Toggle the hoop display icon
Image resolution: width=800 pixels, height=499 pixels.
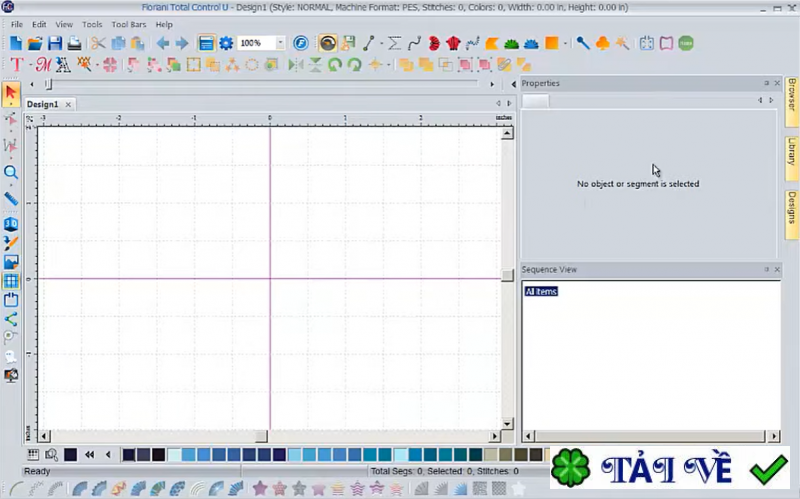point(11,300)
